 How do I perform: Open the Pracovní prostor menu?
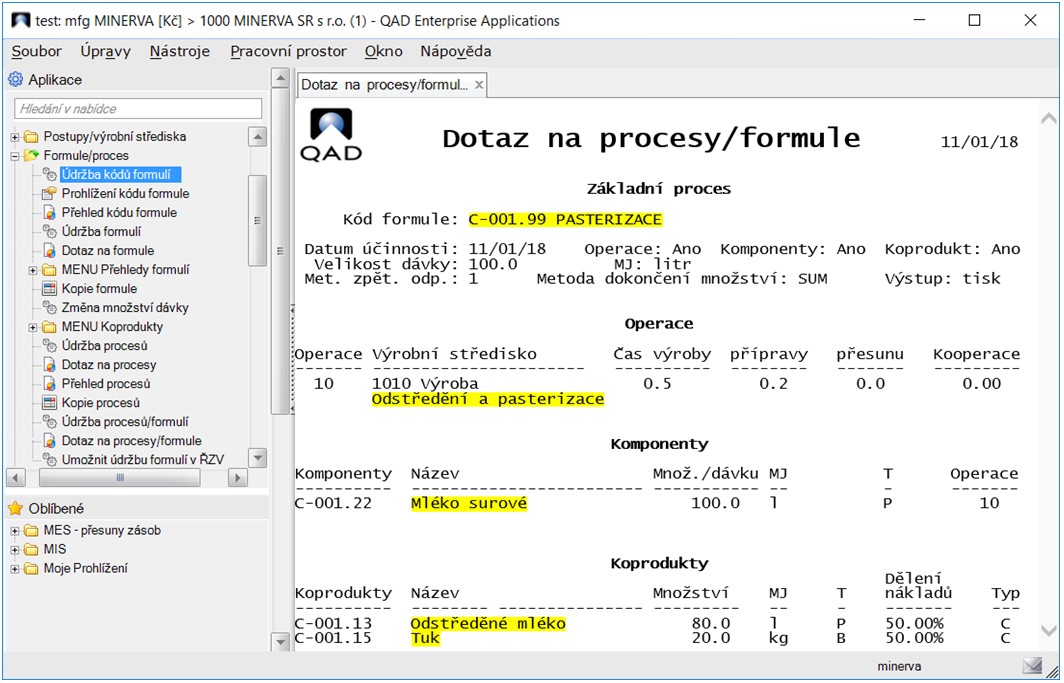point(288,52)
